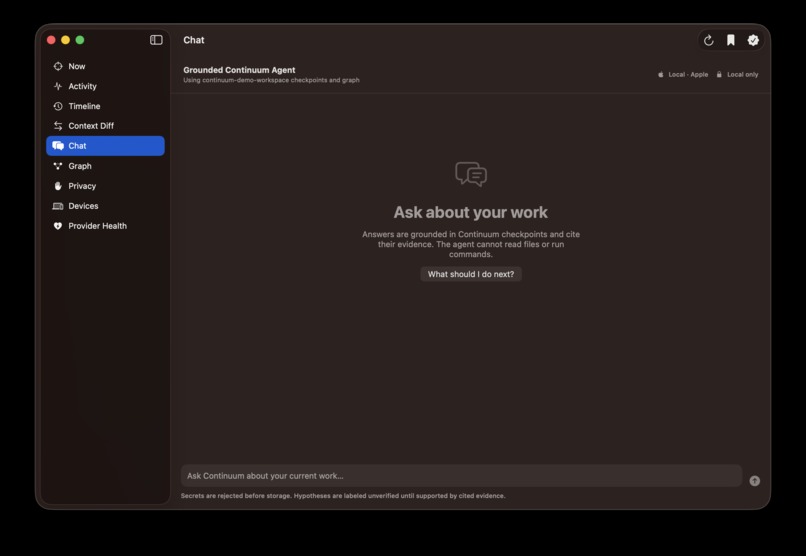Image resolution: width=806 pixels, height=556 pixels.
Task: Click the Local - Apple provider label
Action: point(688,75)
